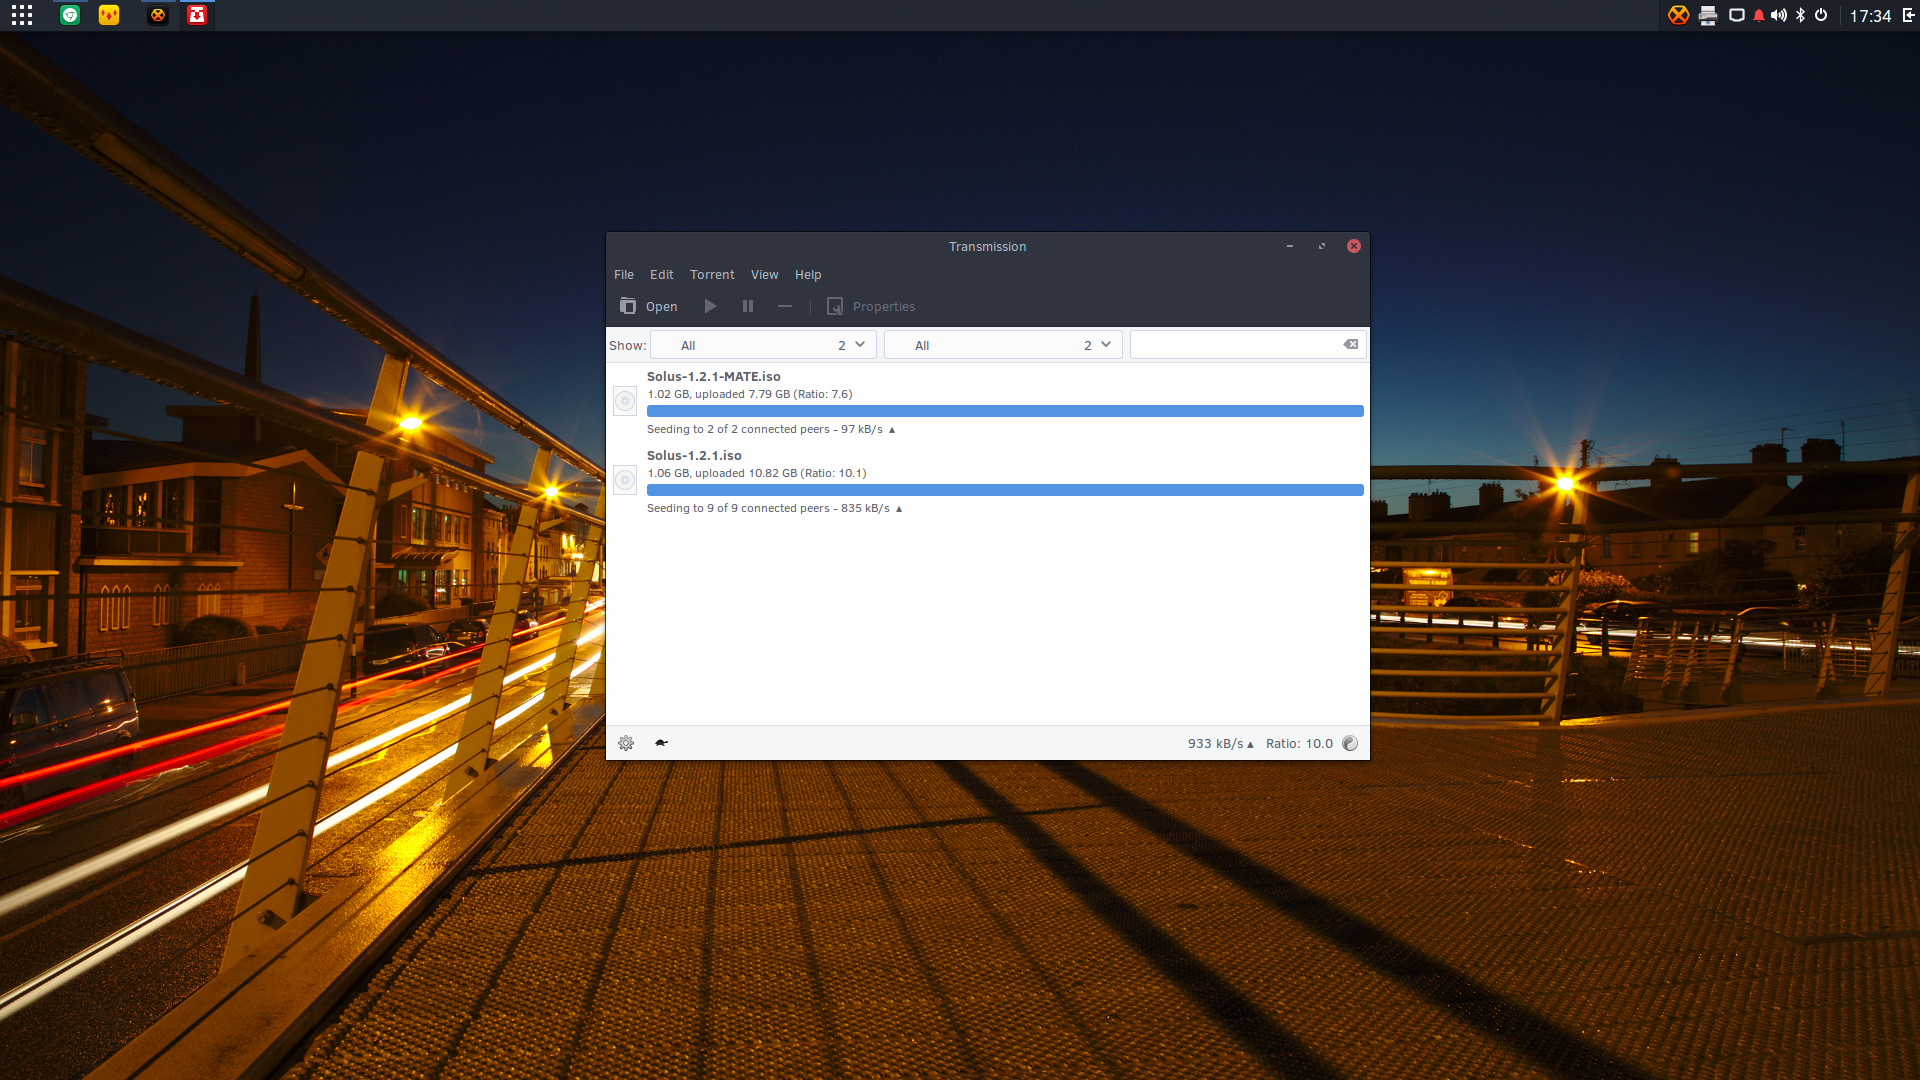The width and height of the screenshot is (1920, 1080).
Task: Open the printer tray icon
Action: click(1708, 15)
